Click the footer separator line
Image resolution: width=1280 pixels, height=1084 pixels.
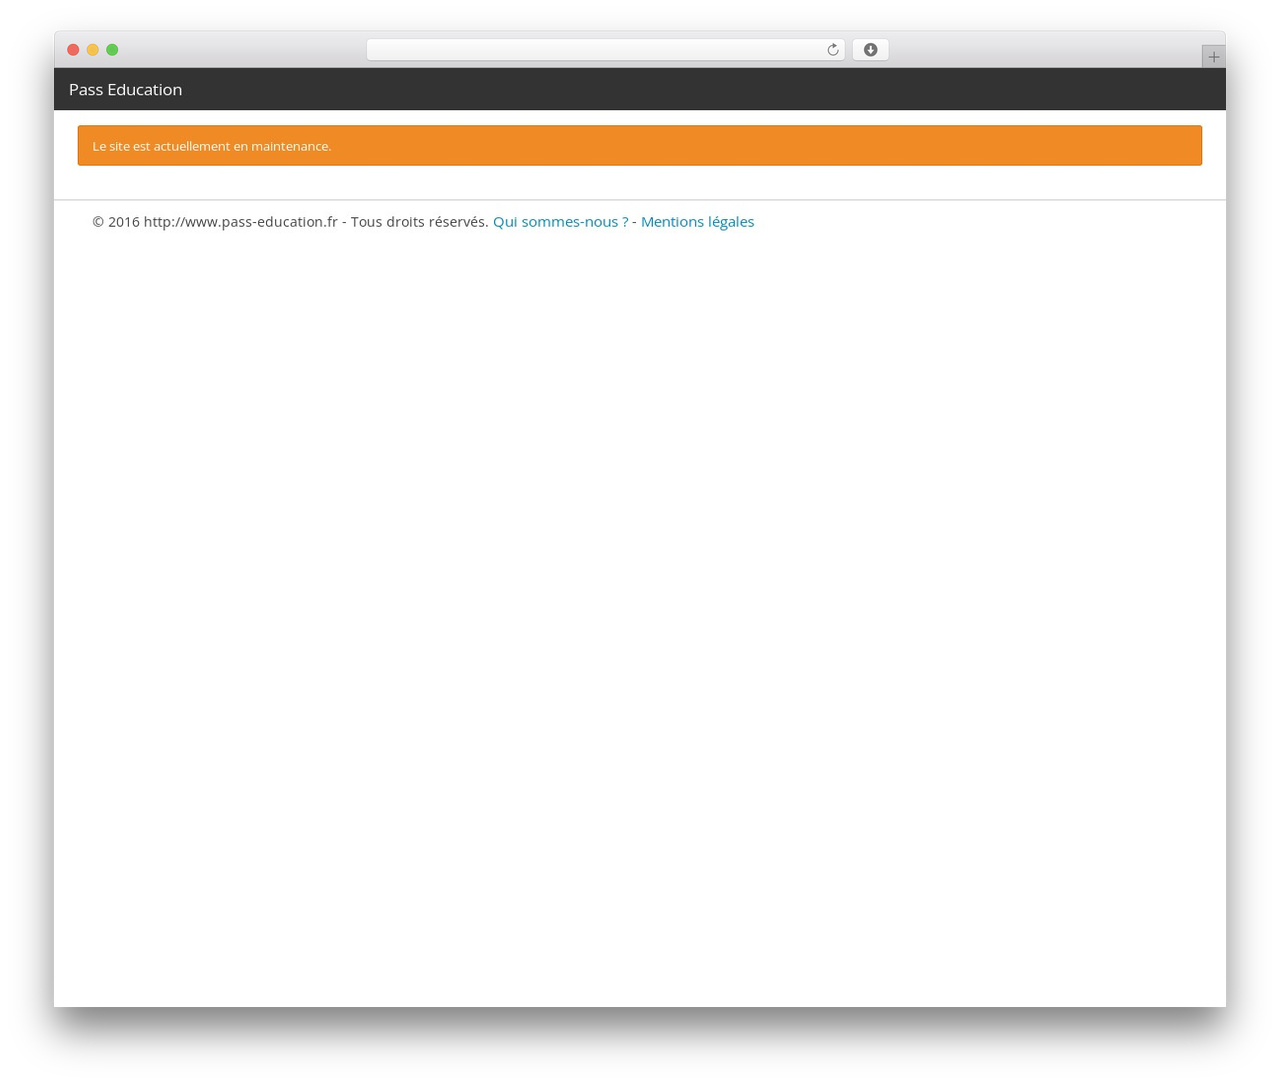[640, 200]
